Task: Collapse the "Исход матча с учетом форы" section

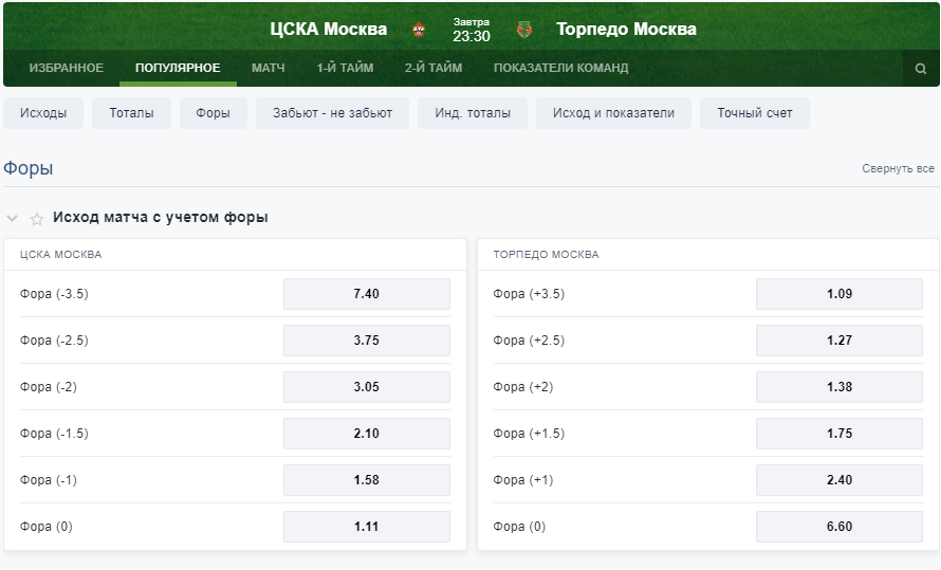Action: (13, 218)
